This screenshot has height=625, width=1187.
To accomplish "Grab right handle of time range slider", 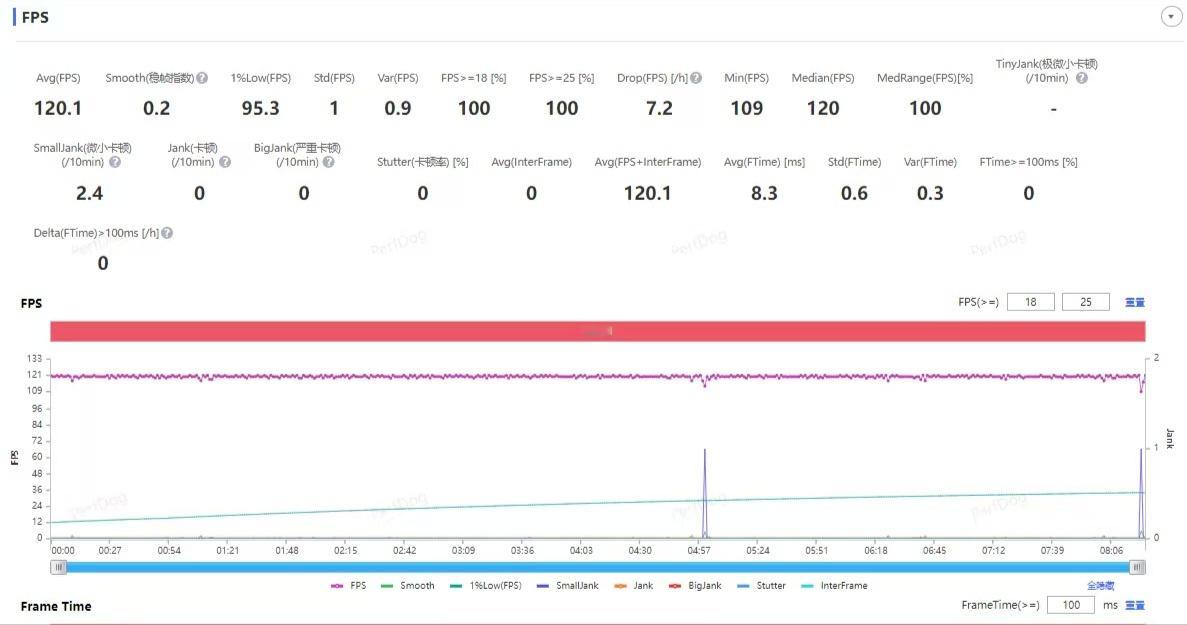I will pyautogui.click(x=1137, y=567).
